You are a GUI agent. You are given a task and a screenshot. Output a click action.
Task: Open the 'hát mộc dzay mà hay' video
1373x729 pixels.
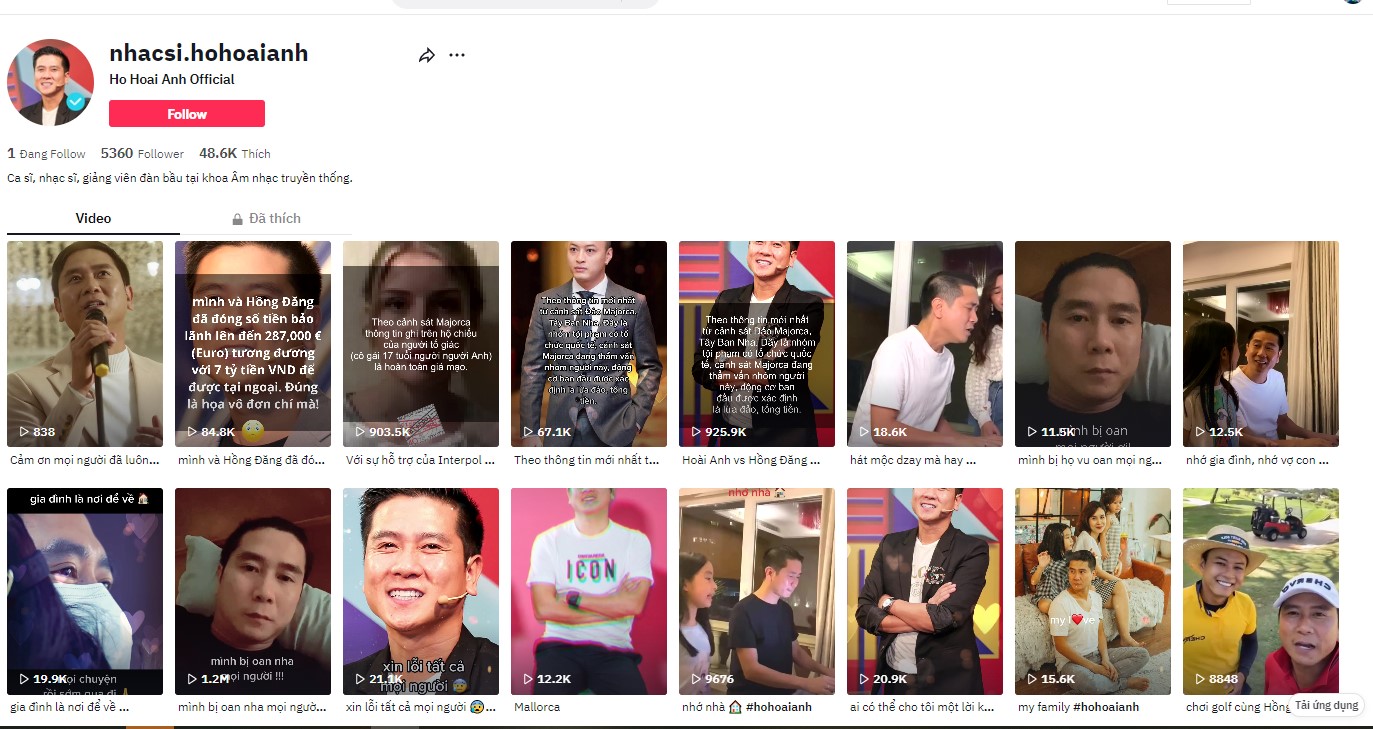[924, 343]
